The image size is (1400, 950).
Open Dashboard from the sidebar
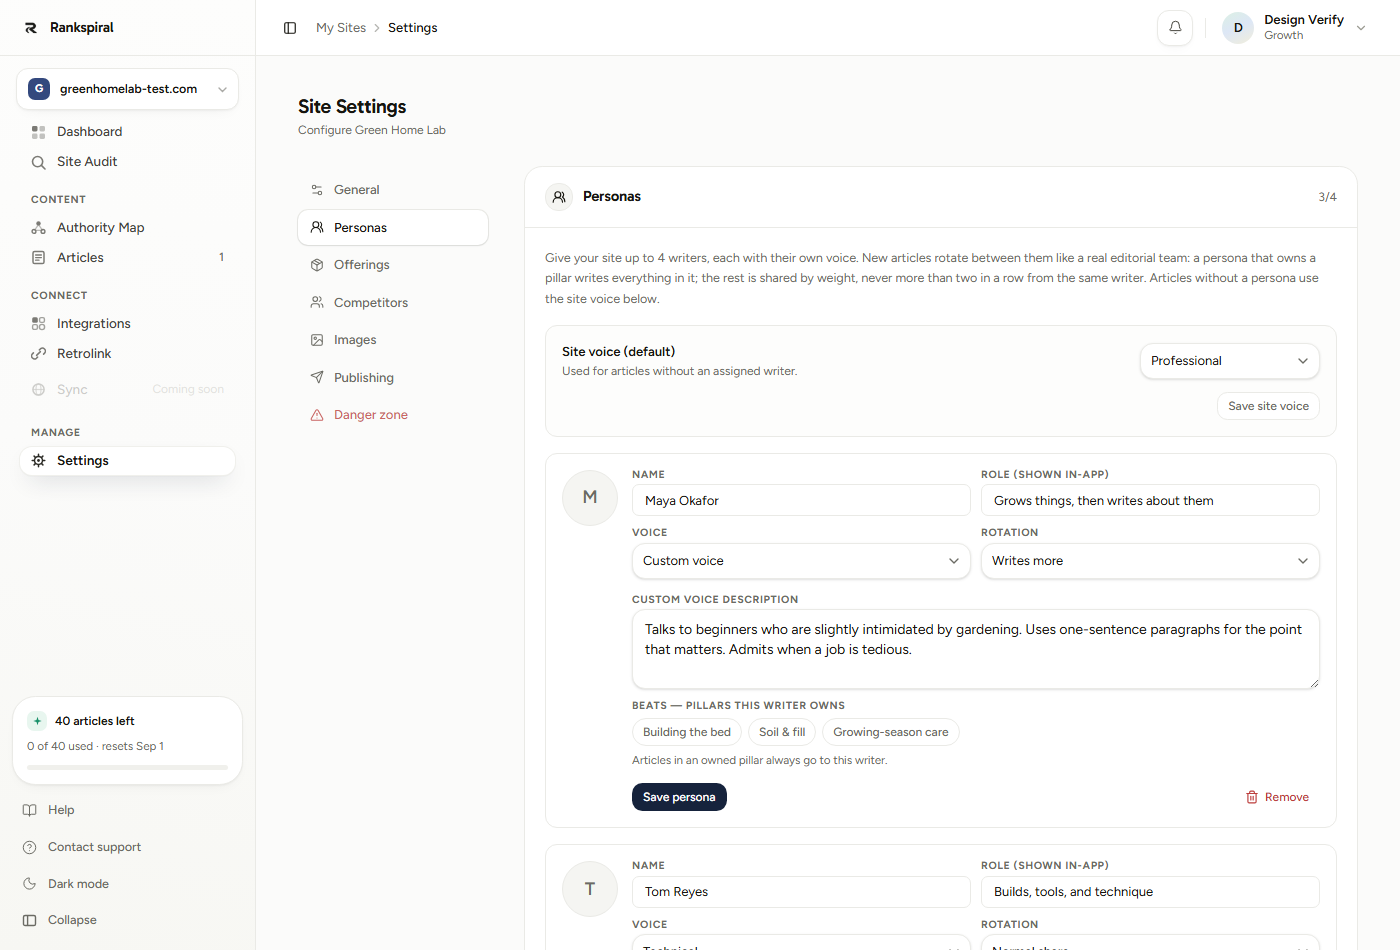pos(127,132)
